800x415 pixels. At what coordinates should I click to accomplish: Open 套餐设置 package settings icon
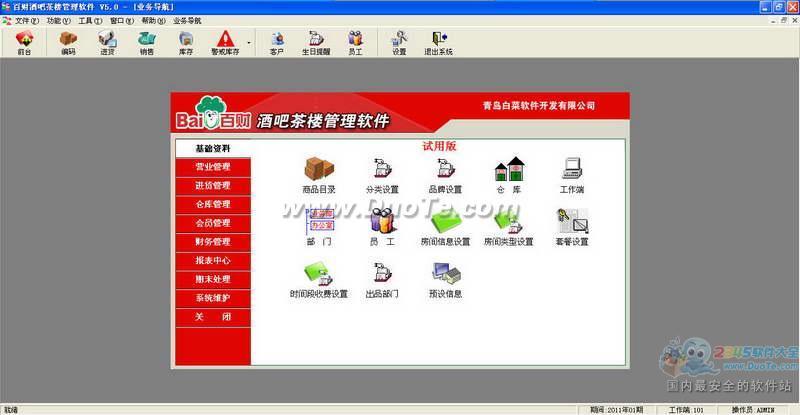tap(572, 227)
